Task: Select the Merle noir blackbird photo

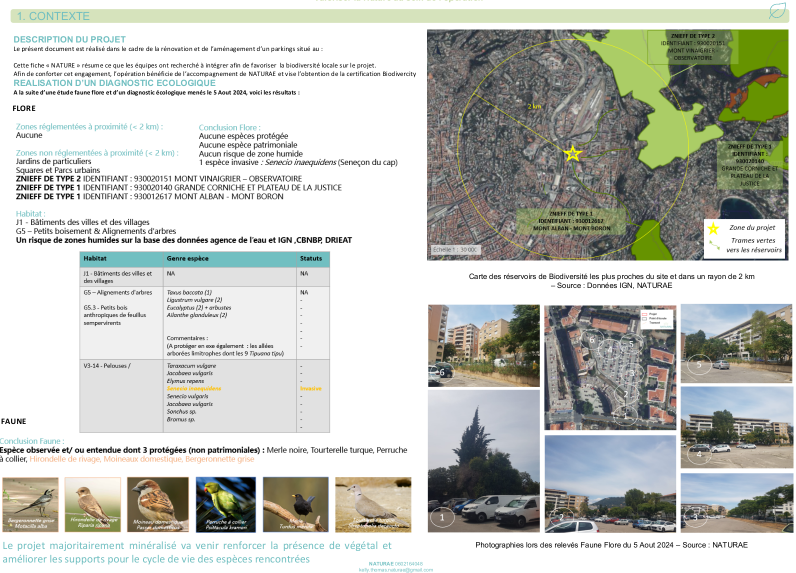Action: click(296, 504)
